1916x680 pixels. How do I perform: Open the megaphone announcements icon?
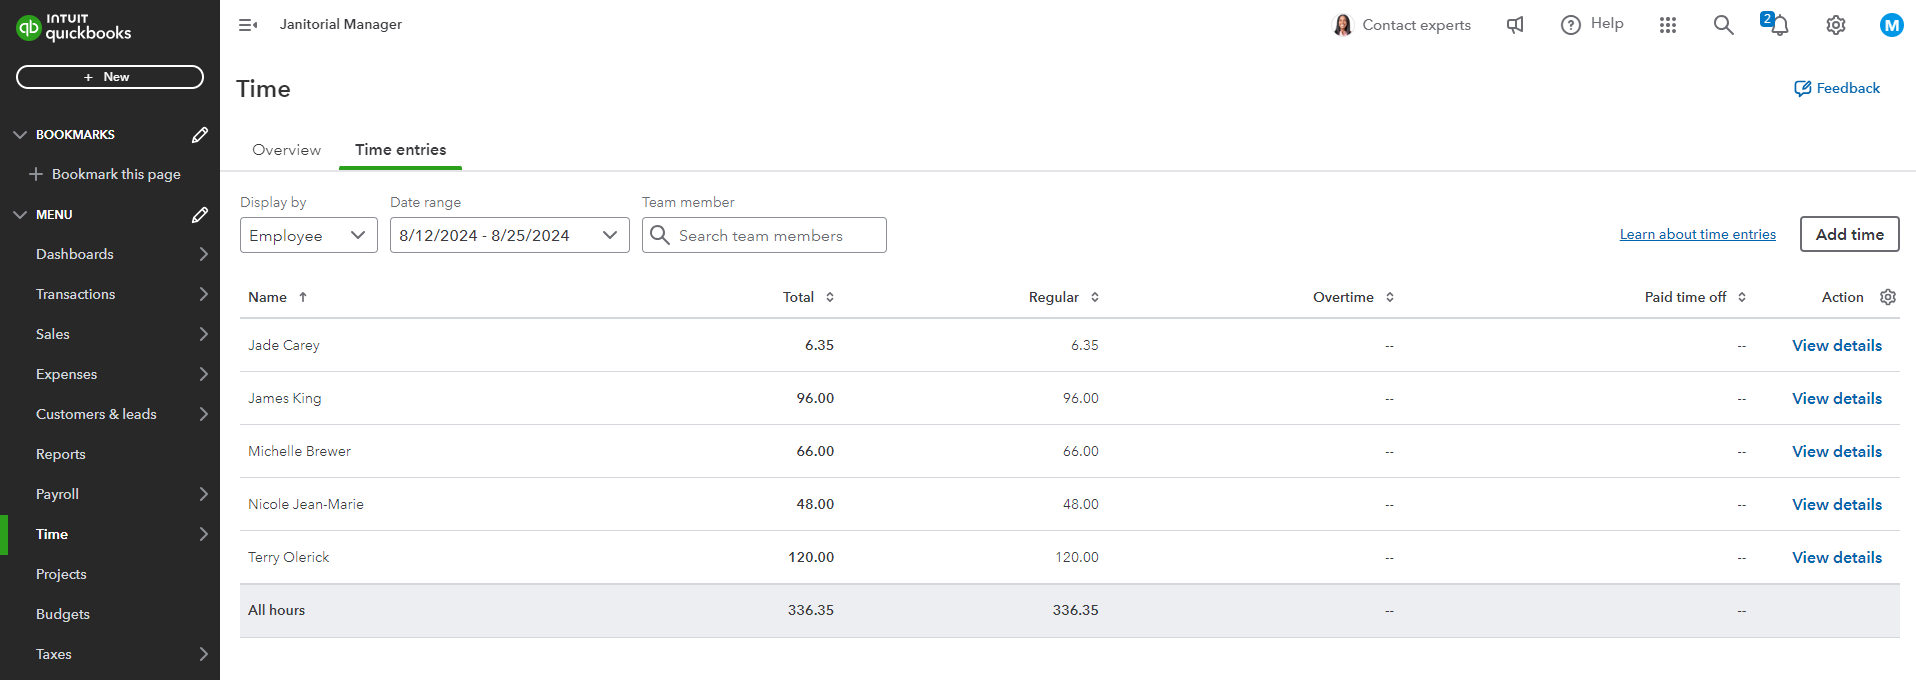pos(1515,25)
